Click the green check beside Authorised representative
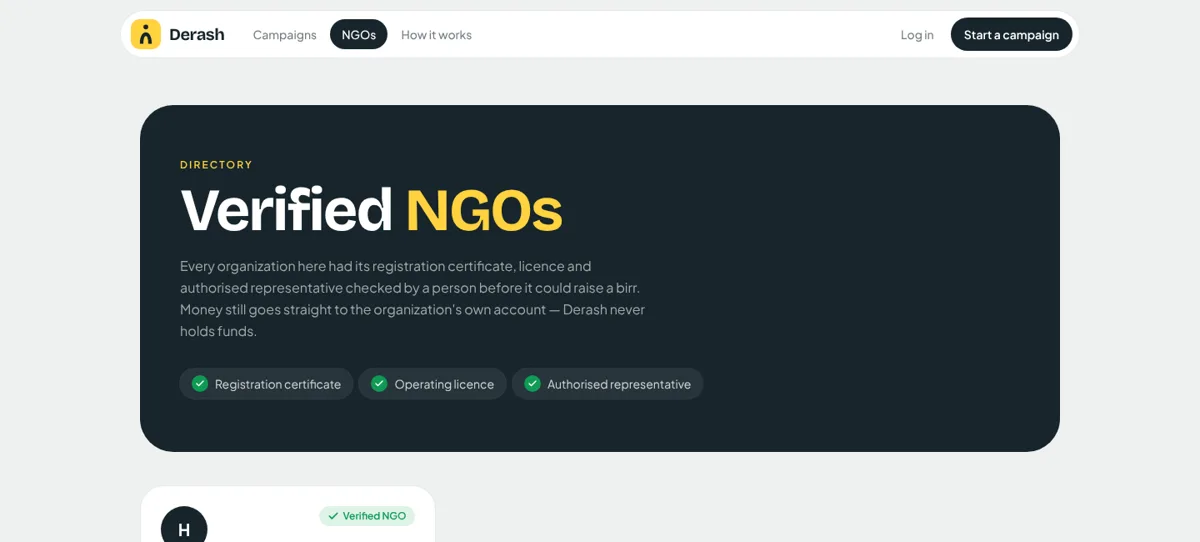Screen dimensions: 1200x542 (532, 383)
